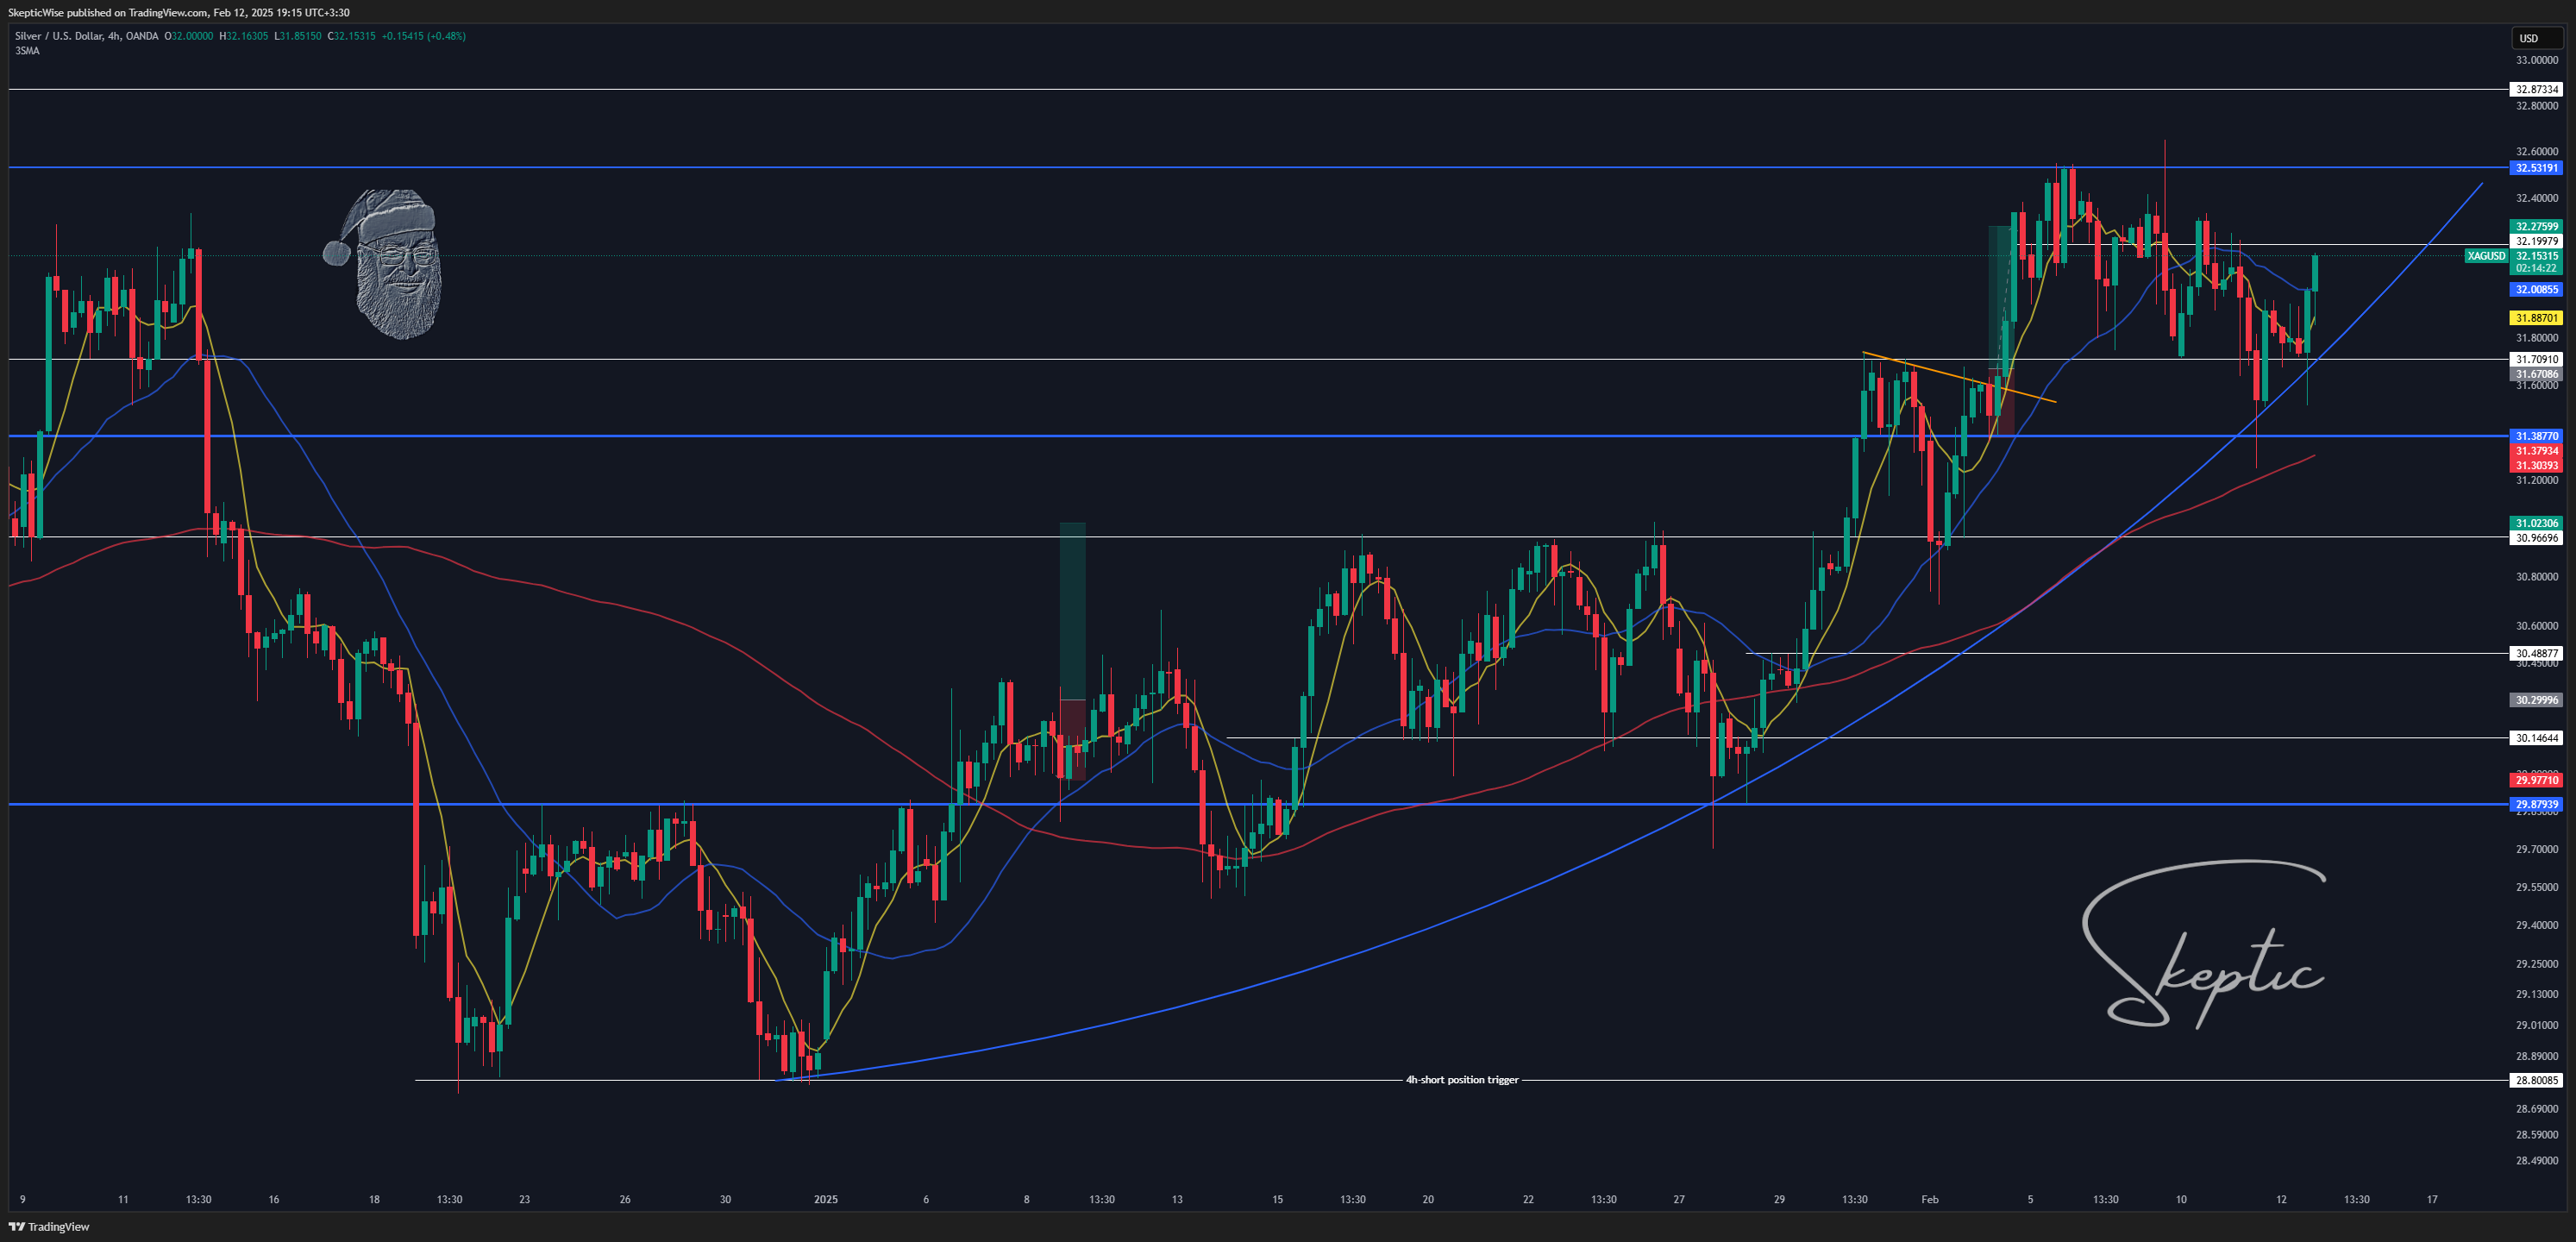Click the gray 30.29996 price label
2576x1242 pixels.
point(2537,700)
